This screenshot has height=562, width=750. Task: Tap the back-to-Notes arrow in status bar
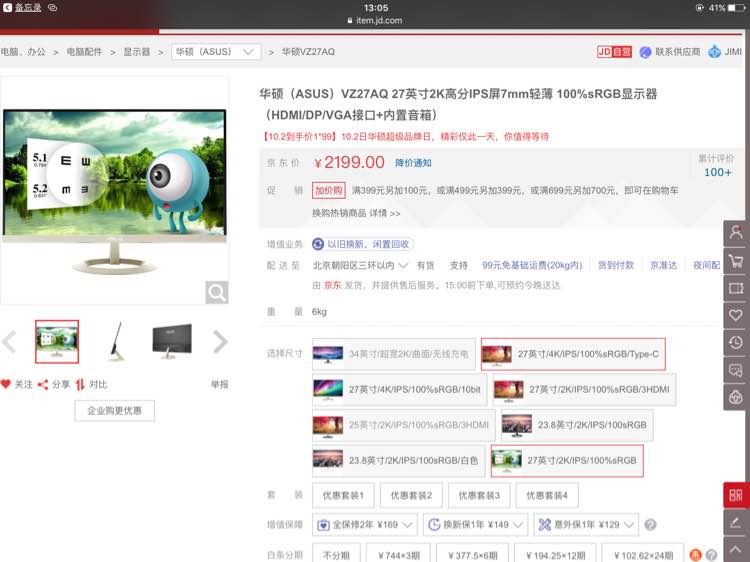[x=7, y=8]
